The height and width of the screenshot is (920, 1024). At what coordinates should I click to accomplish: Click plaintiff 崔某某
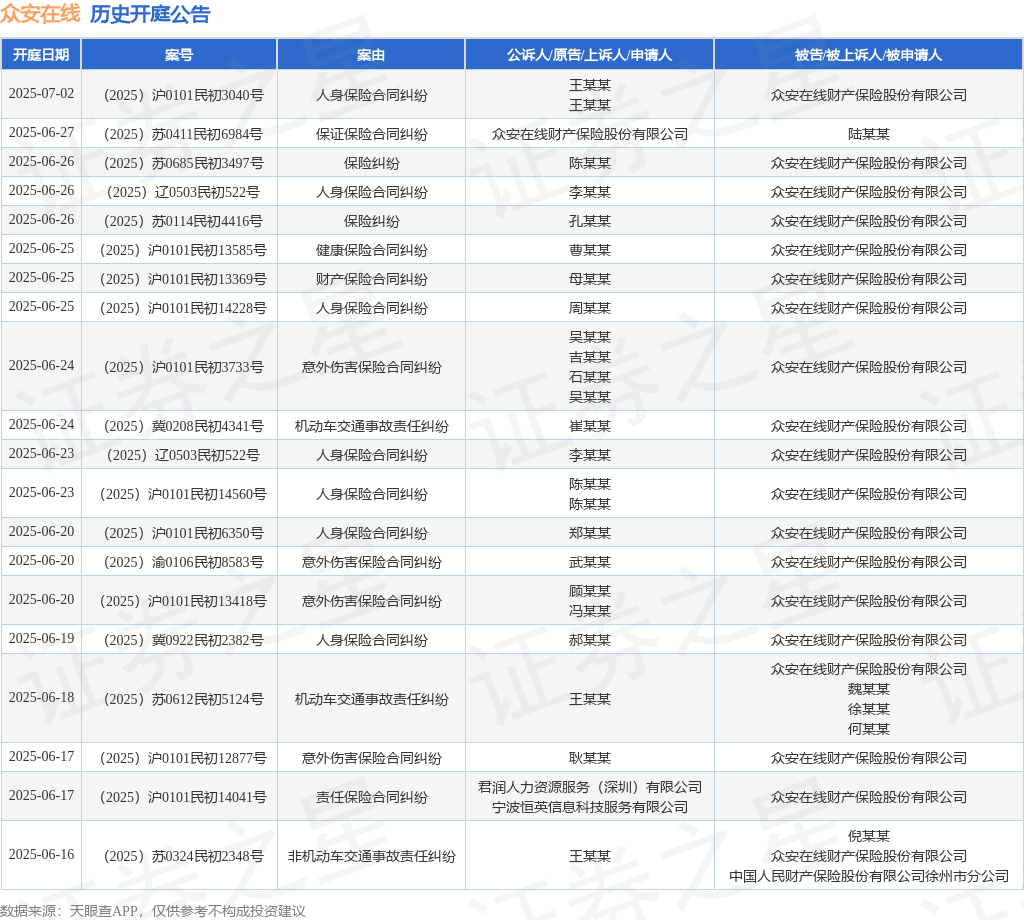[x=590, y=426]
